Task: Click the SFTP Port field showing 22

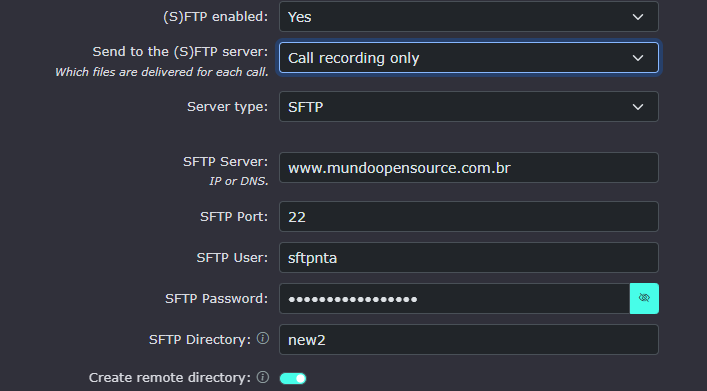Action: [469, 217]
